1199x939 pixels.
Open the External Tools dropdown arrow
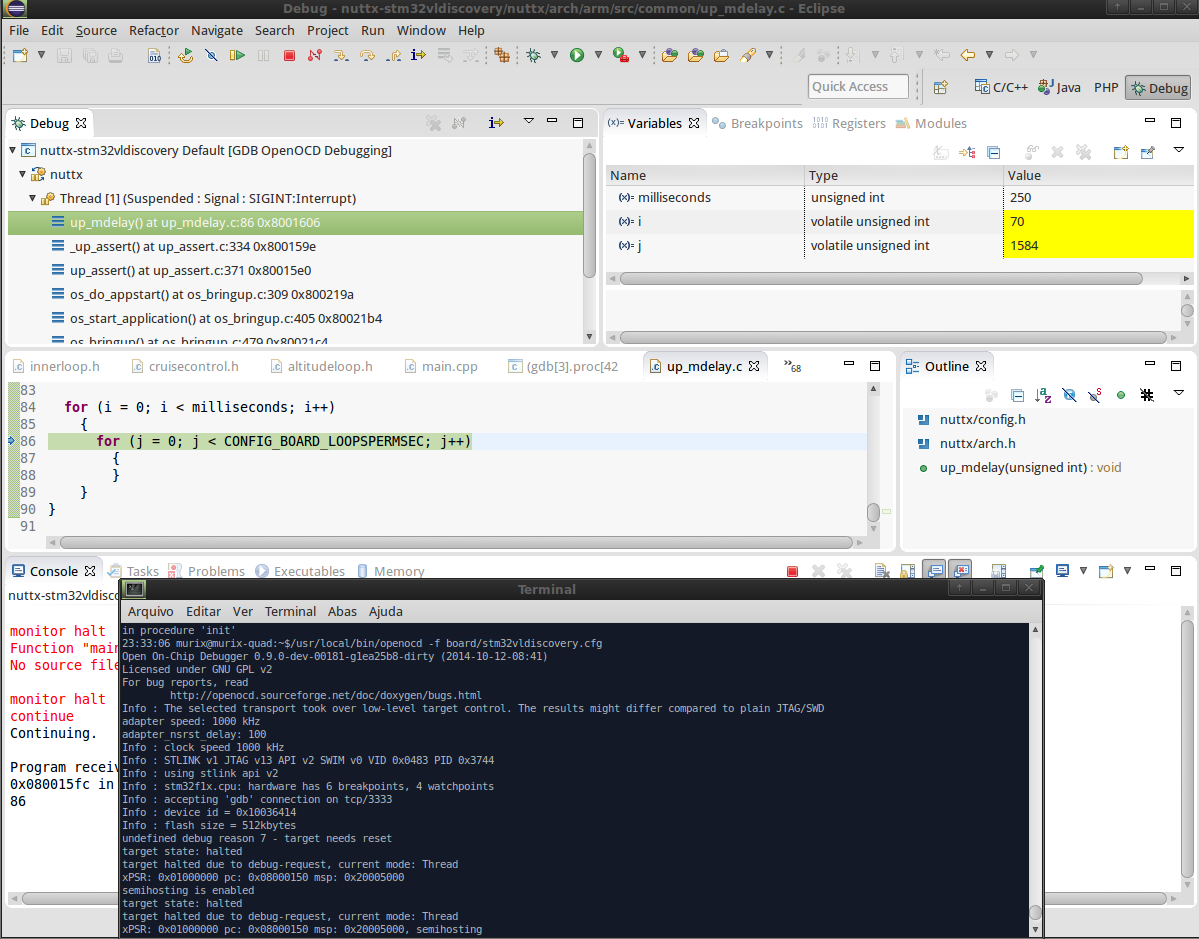642,55
